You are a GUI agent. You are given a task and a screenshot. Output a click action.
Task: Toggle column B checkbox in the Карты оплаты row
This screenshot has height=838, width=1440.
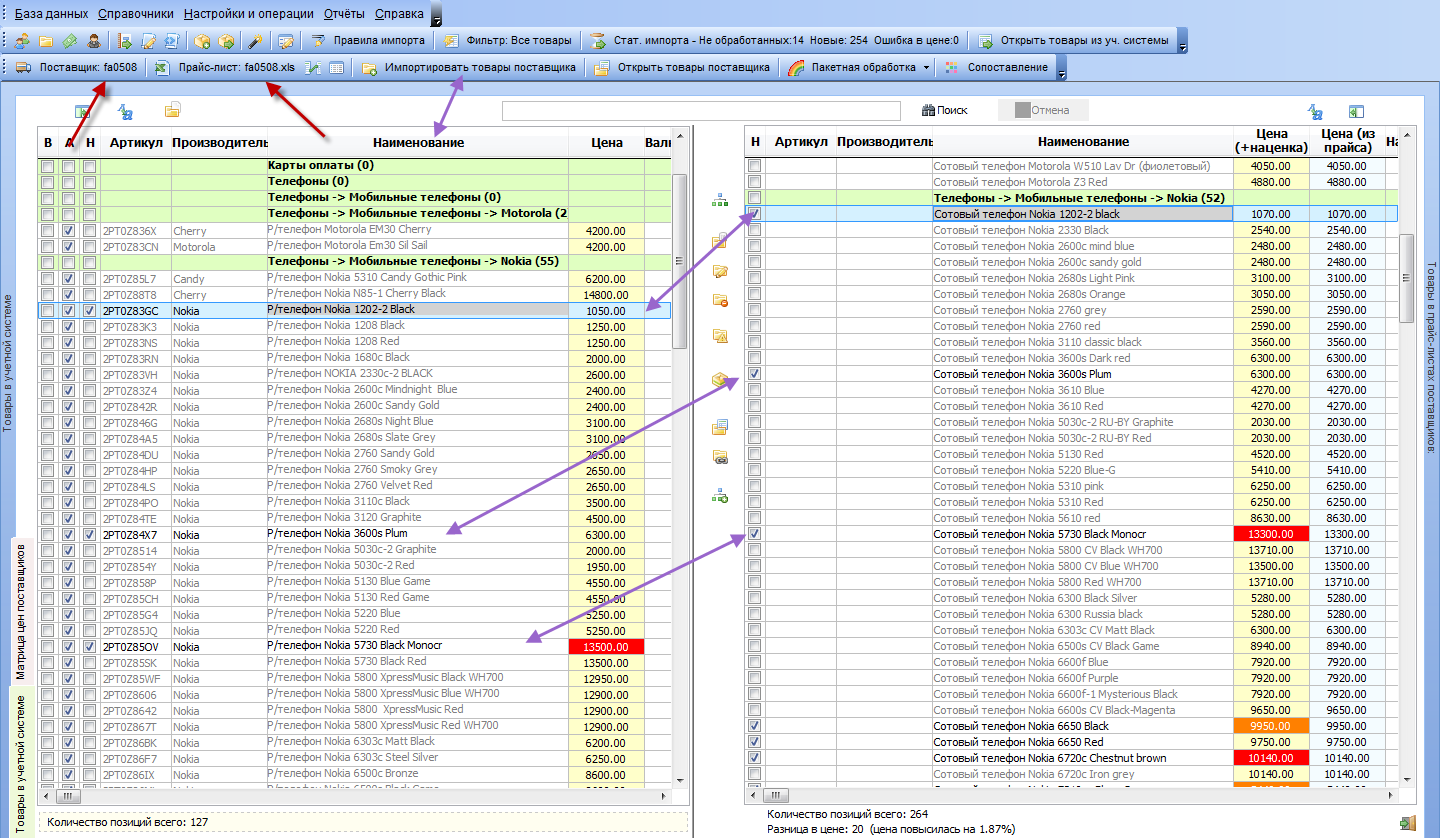pyautogui.click(x=47, y=166)
